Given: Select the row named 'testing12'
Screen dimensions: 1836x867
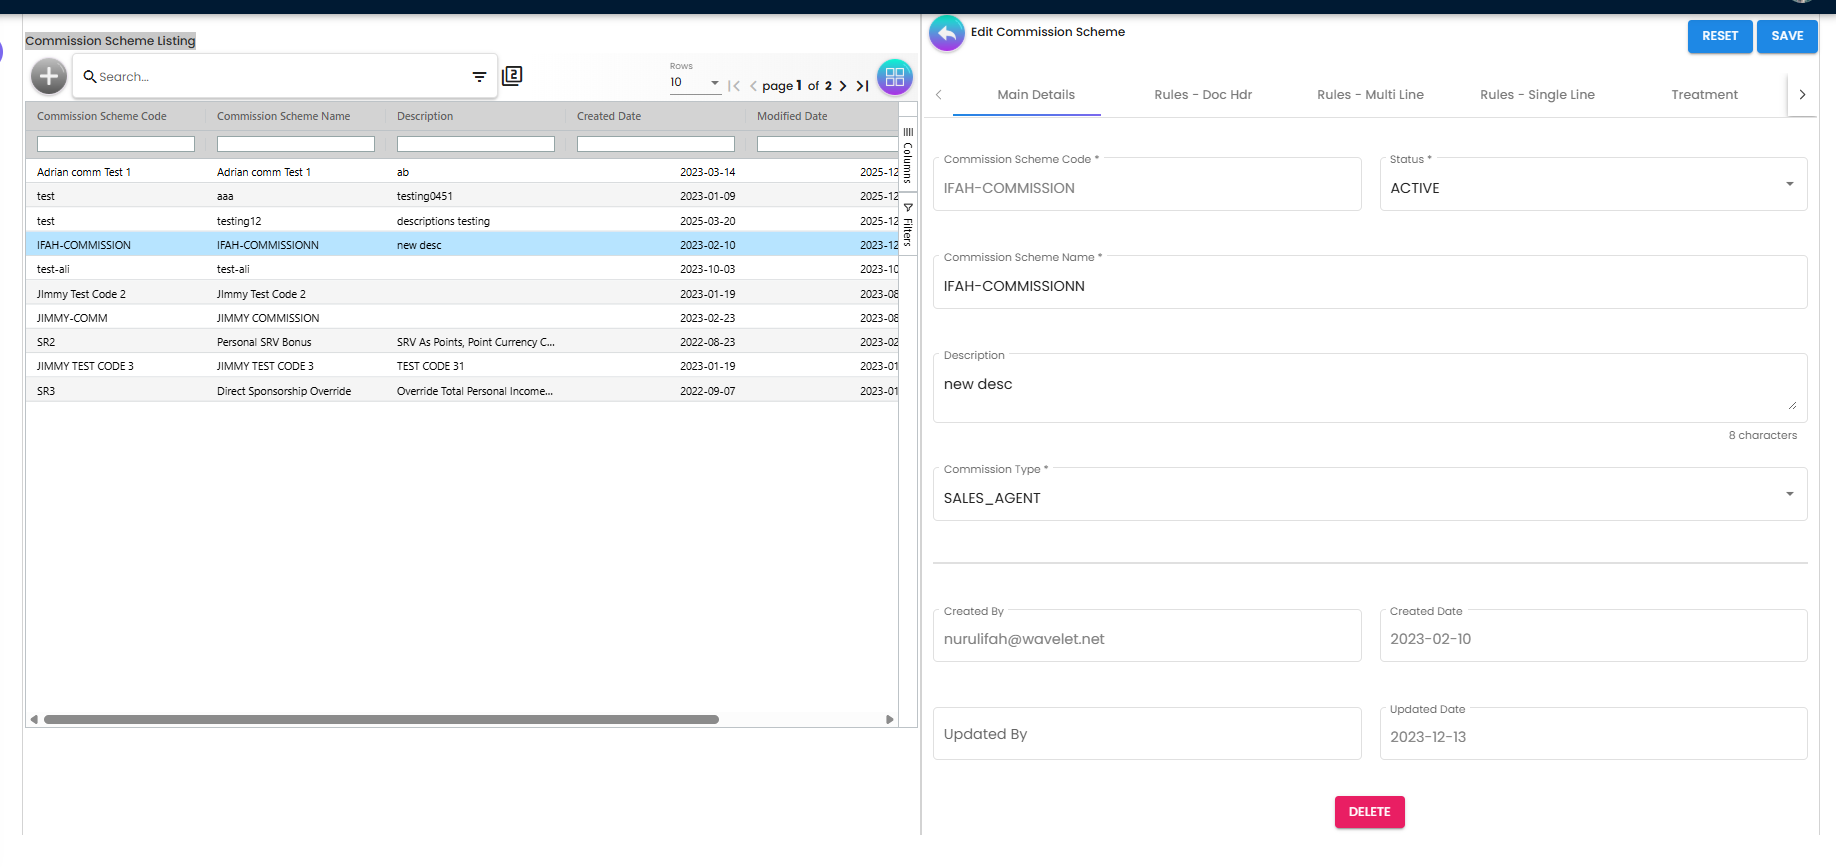Looking at the screenshot, I should (x=462, y=221).
